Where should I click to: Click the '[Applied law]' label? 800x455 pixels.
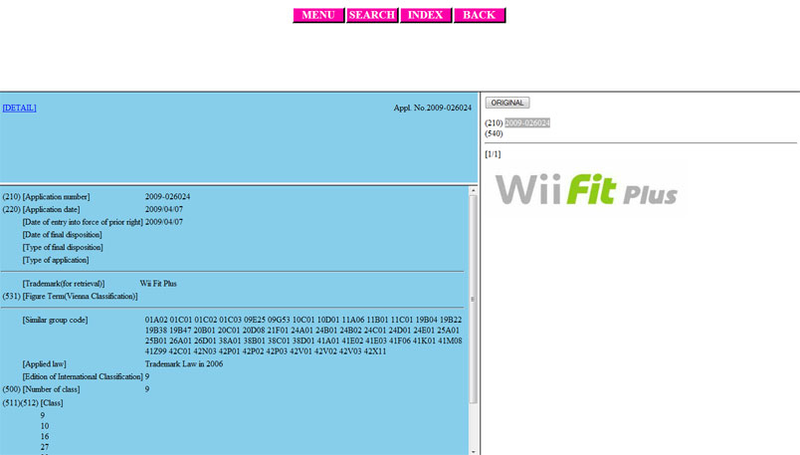pyautogui.click(x=44, y=364)
